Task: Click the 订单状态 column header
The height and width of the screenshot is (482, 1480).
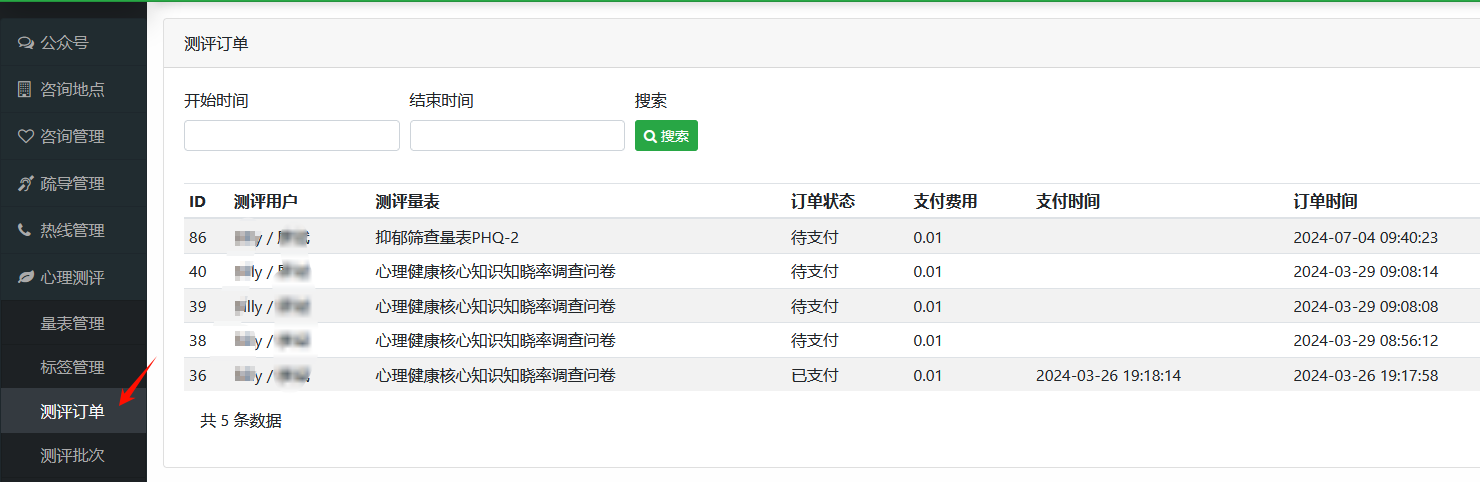Action: tap(823, 201)
